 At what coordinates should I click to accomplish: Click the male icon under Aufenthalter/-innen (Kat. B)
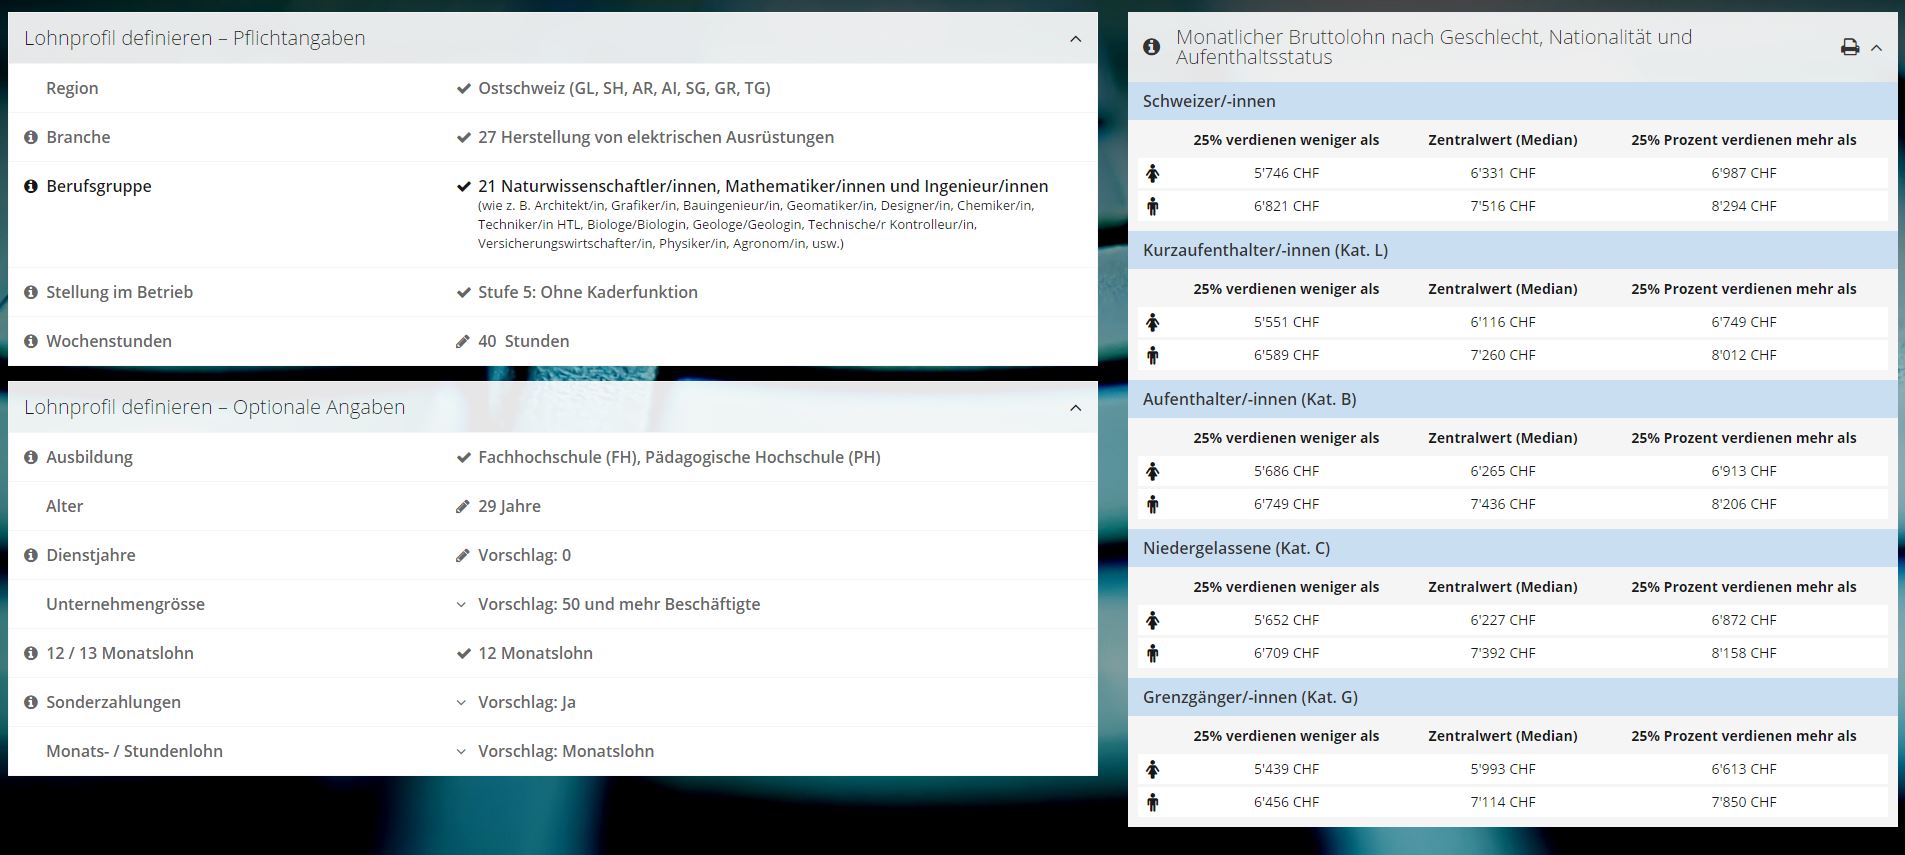click(1153, 504)
